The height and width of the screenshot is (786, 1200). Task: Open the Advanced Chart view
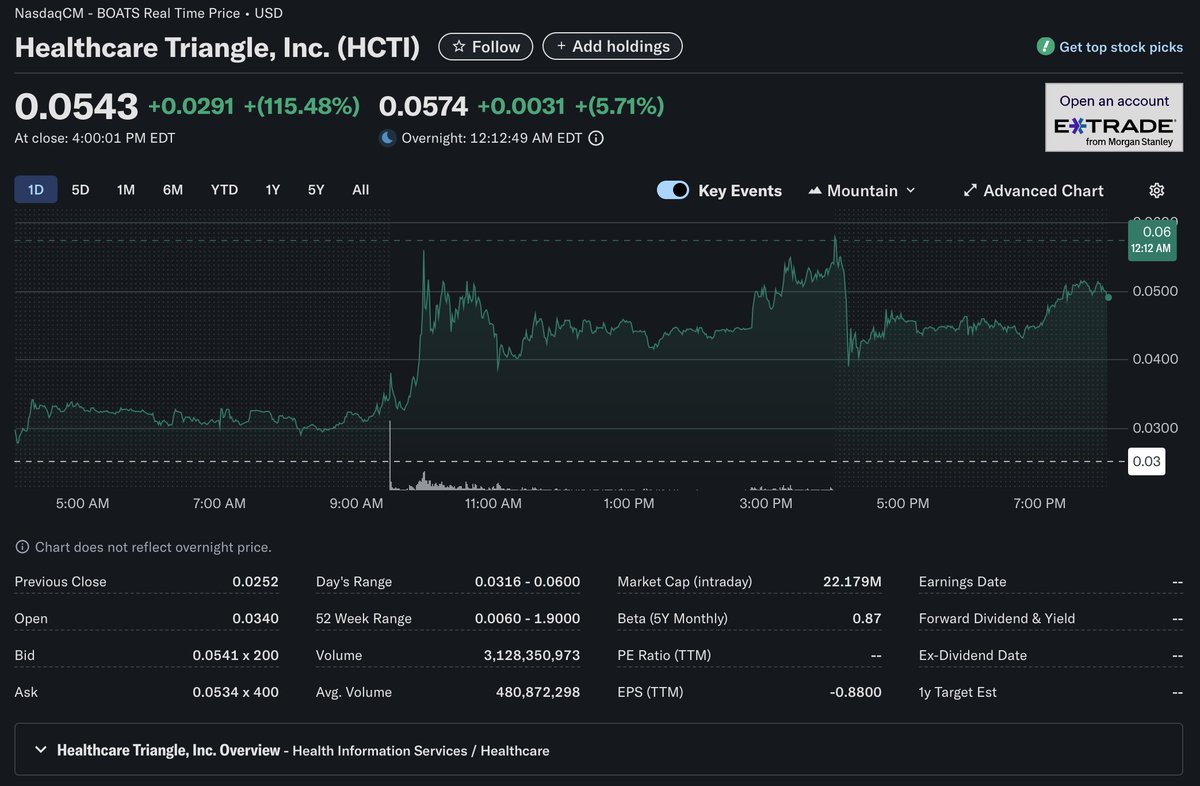pos(1033,190)
